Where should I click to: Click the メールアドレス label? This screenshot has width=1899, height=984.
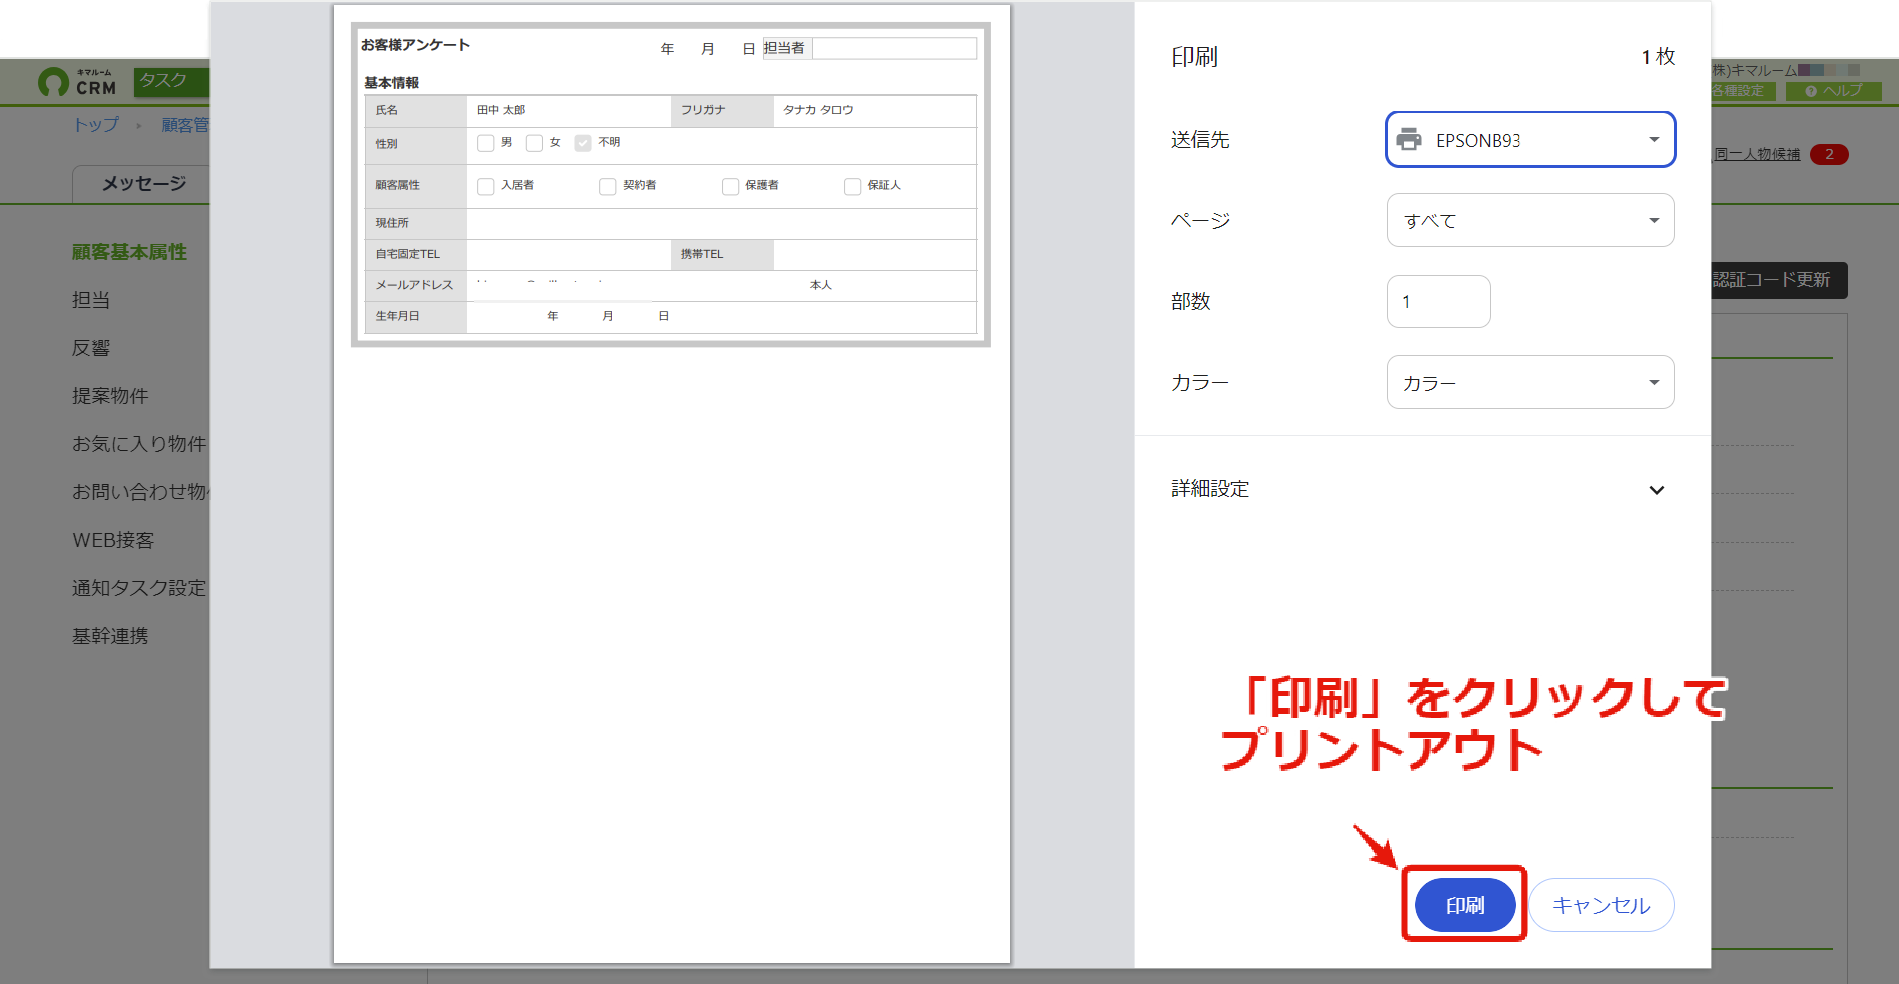414,285
